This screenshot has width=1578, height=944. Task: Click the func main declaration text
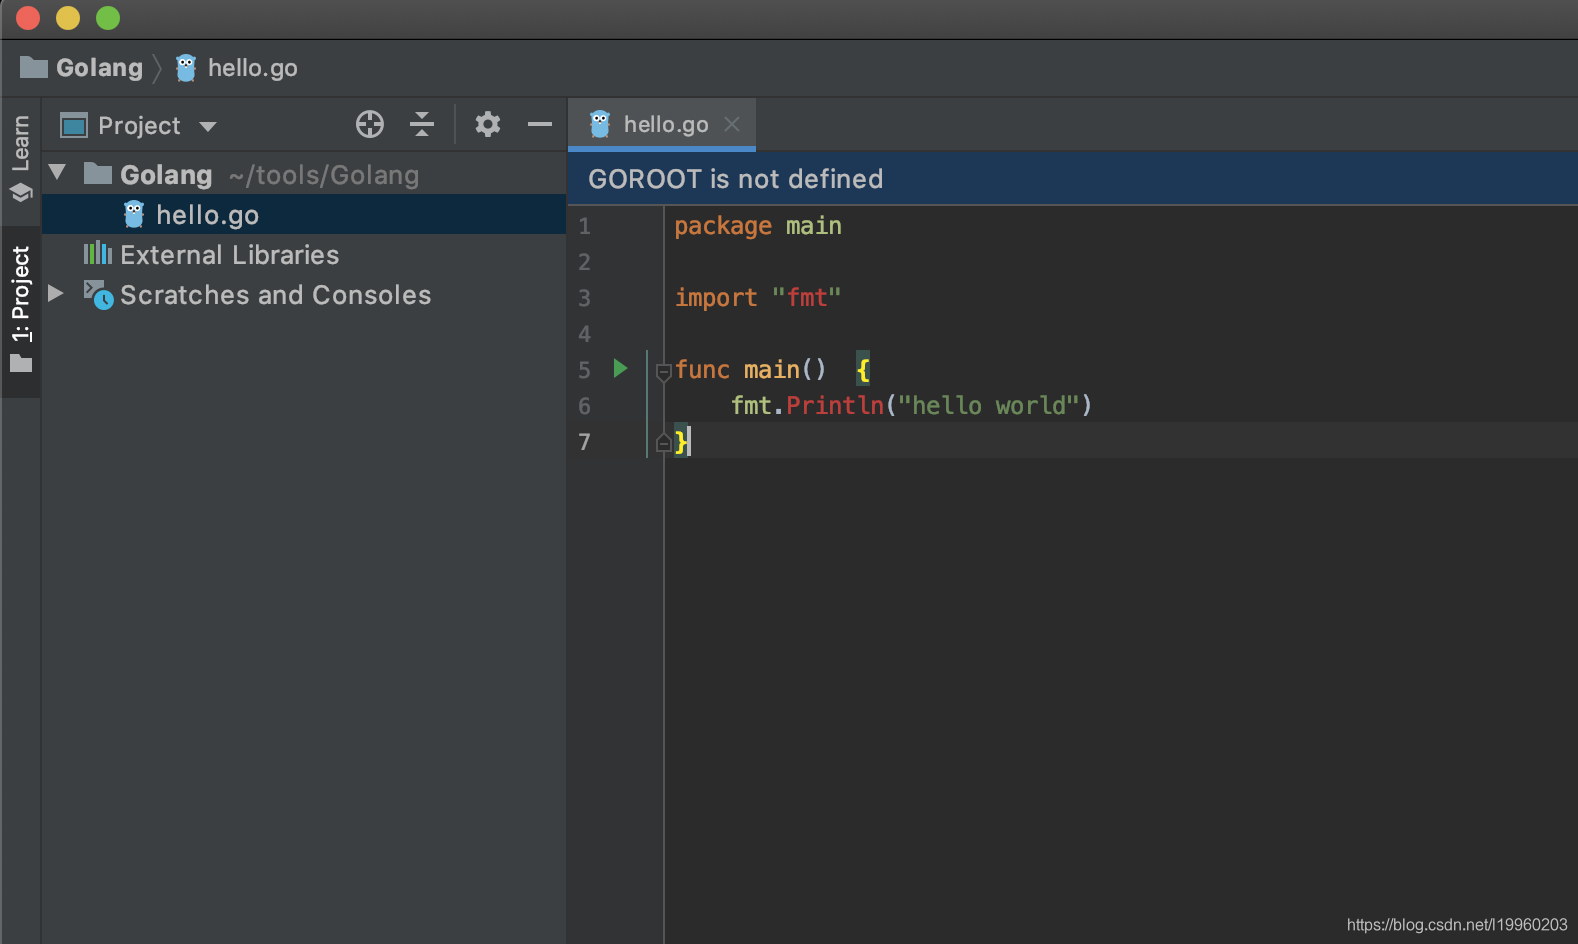pyautogui.click(x=750, y=370)
